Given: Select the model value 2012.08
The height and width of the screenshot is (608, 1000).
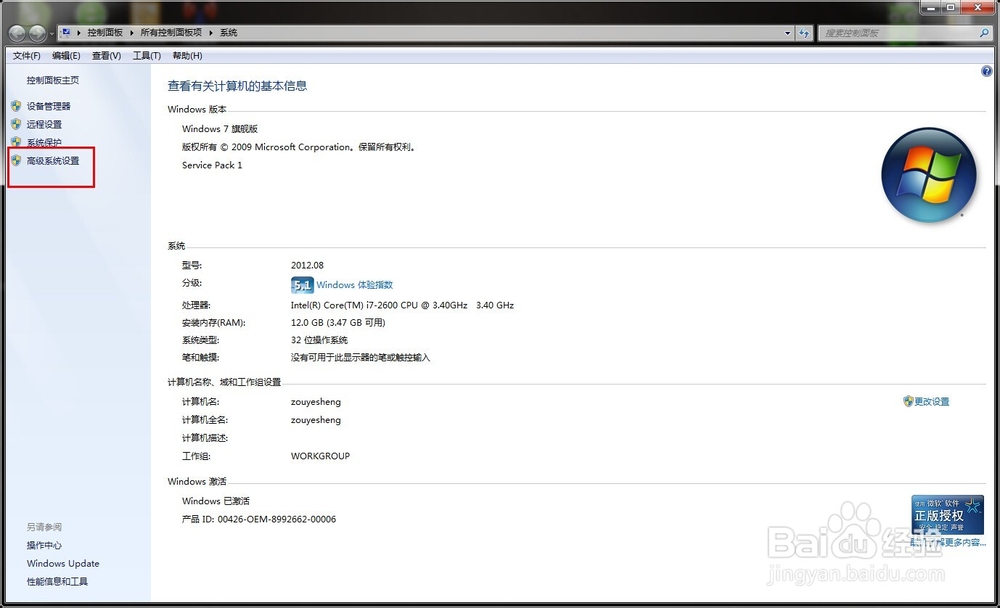Looking at the screenshot, I should [x=307, y=265].
